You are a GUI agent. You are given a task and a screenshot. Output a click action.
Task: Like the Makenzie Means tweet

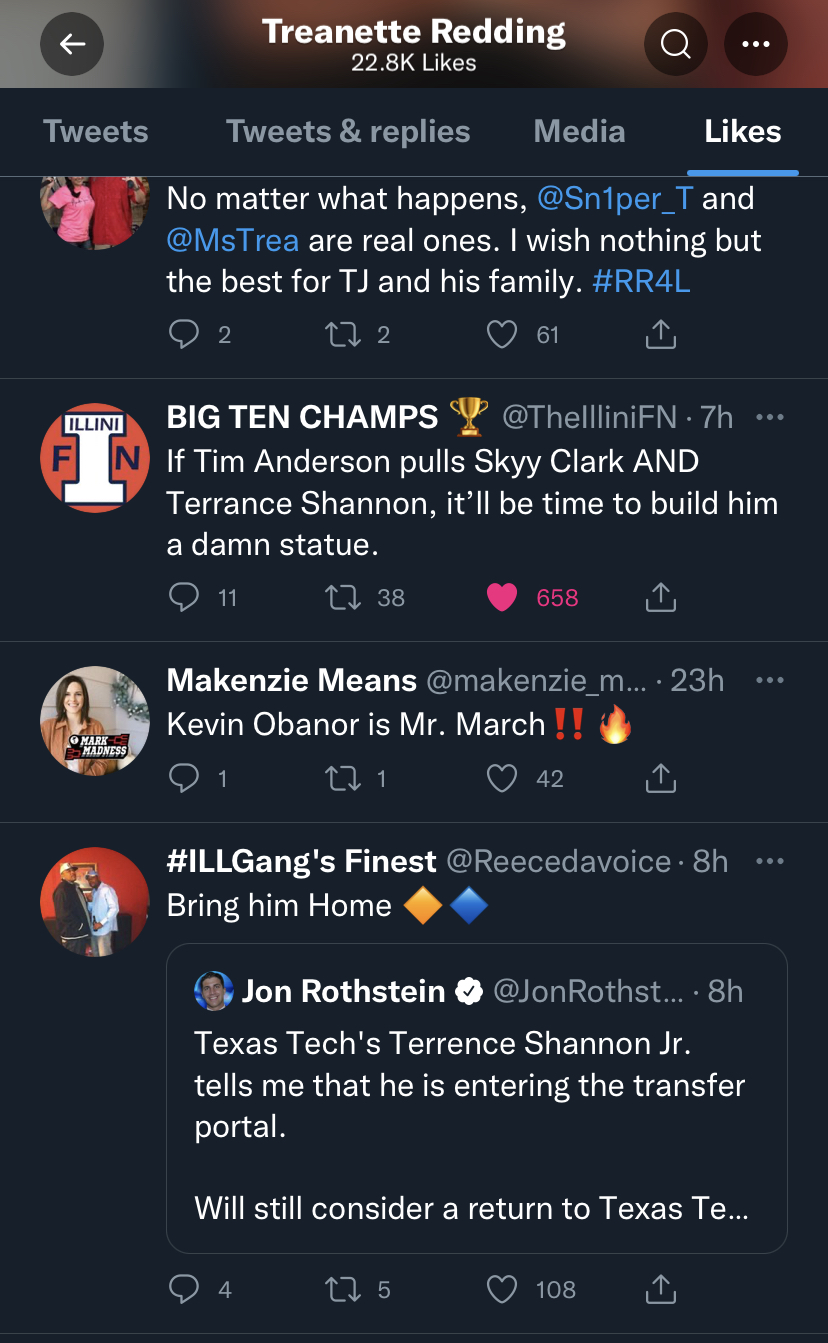tap(502, 778)
